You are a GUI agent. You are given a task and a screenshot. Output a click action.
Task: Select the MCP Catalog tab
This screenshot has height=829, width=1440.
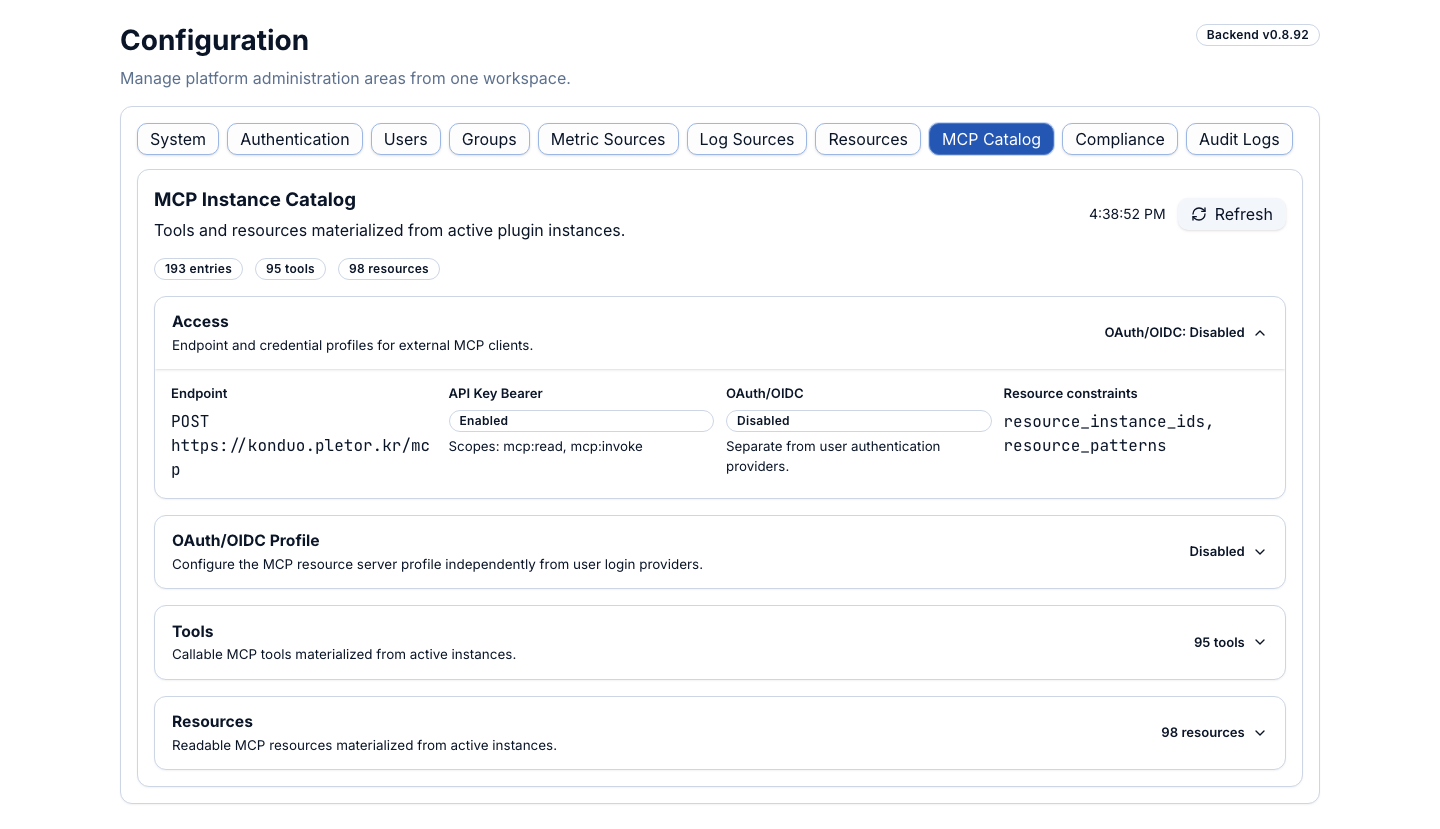tap(991, 139)
